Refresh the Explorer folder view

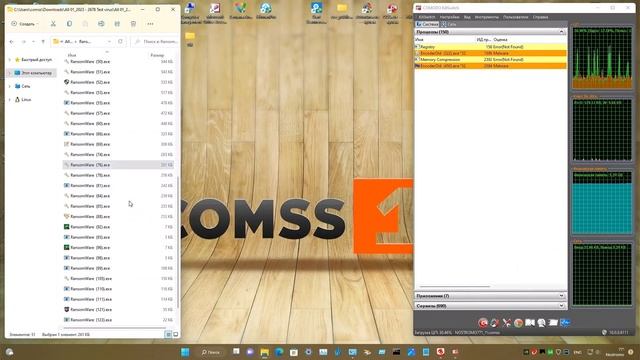[x=120, y=42]
